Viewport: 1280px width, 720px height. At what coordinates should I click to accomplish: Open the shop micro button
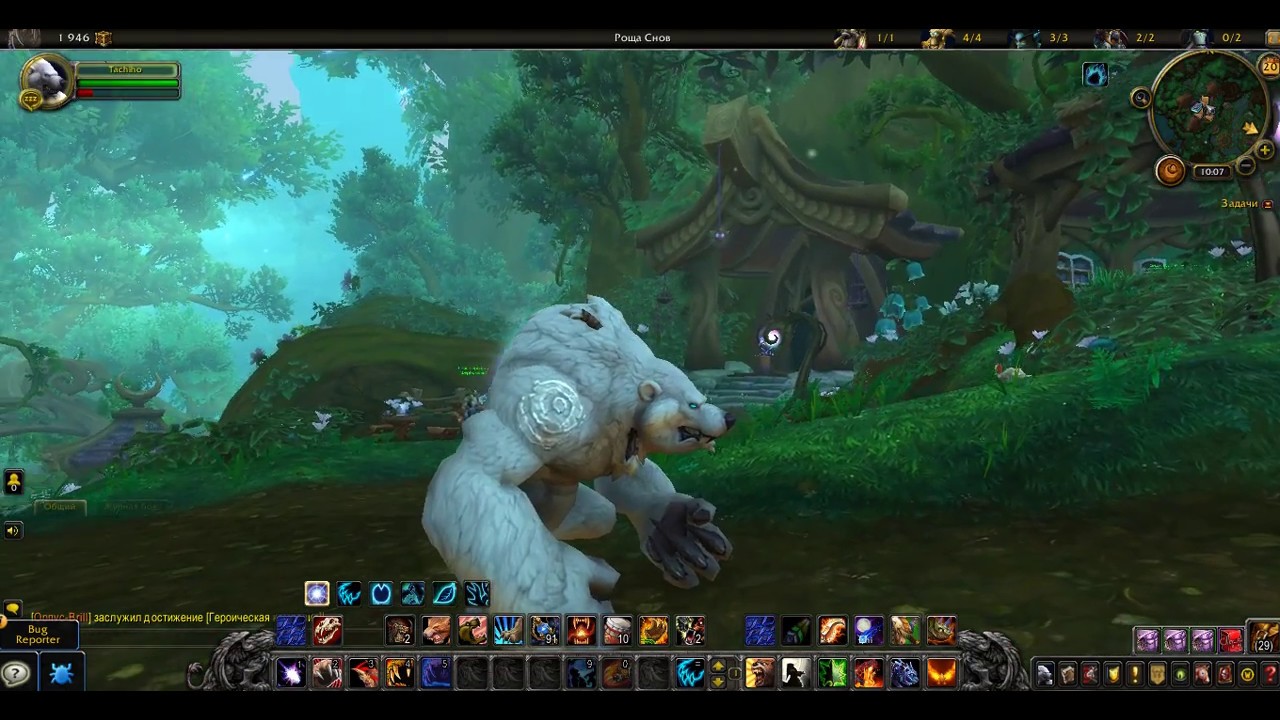[1247, 674]
